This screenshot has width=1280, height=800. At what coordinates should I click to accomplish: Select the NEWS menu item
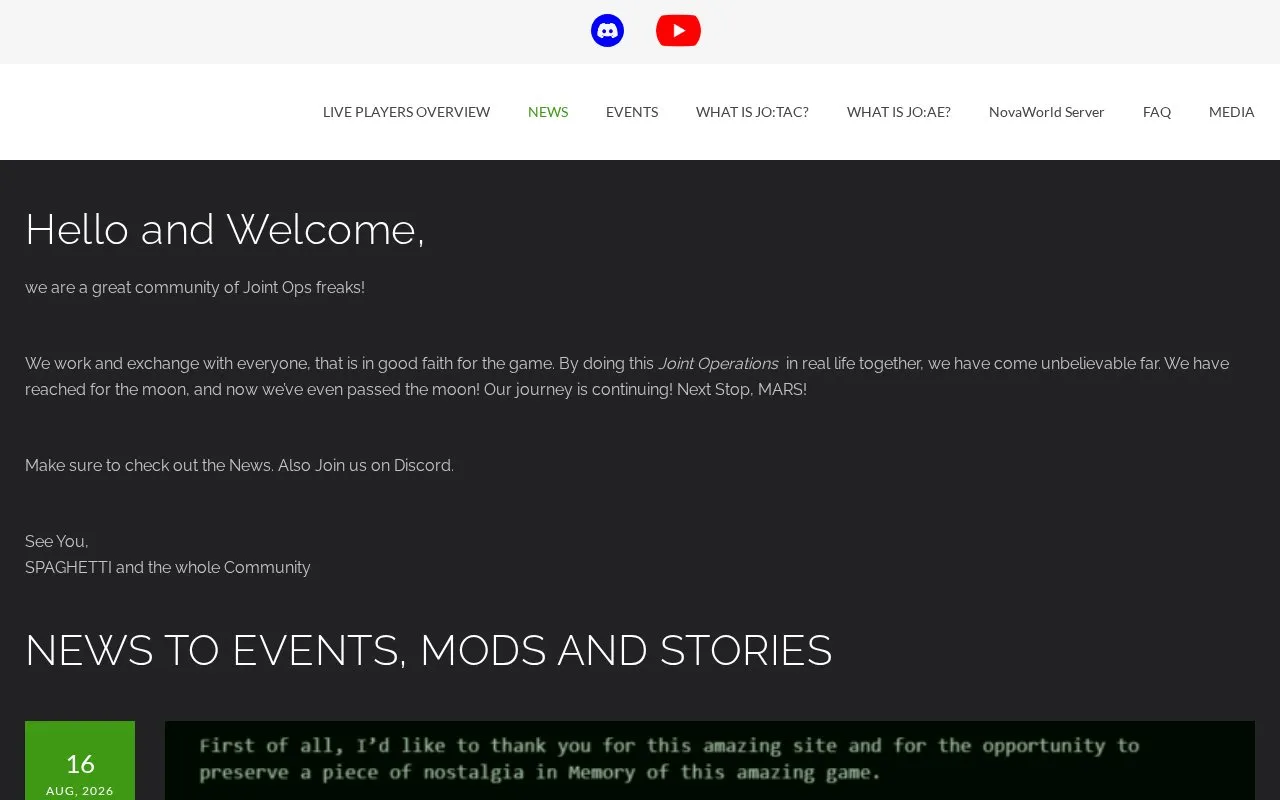click(548, 112)
